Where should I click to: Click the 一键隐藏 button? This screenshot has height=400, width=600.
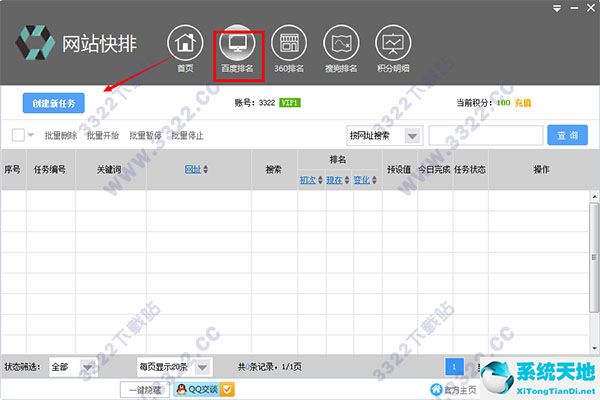(145, 390)
